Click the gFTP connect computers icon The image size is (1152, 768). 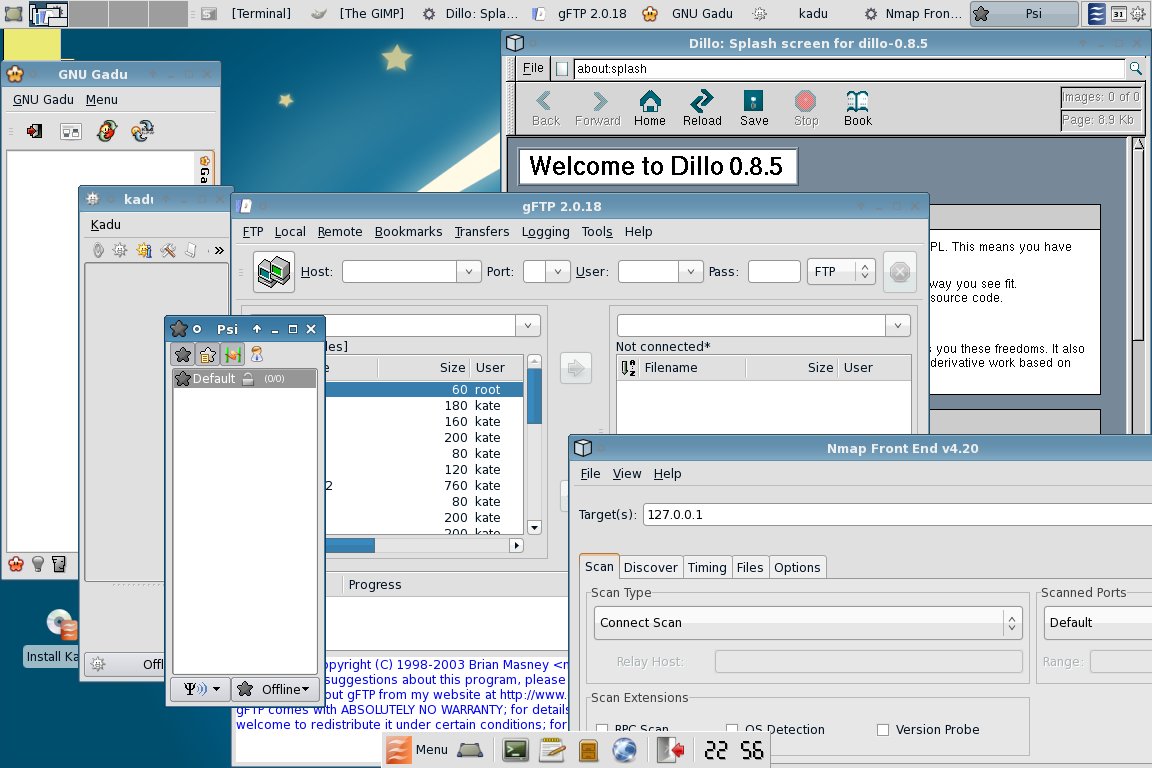coord(274,272)
